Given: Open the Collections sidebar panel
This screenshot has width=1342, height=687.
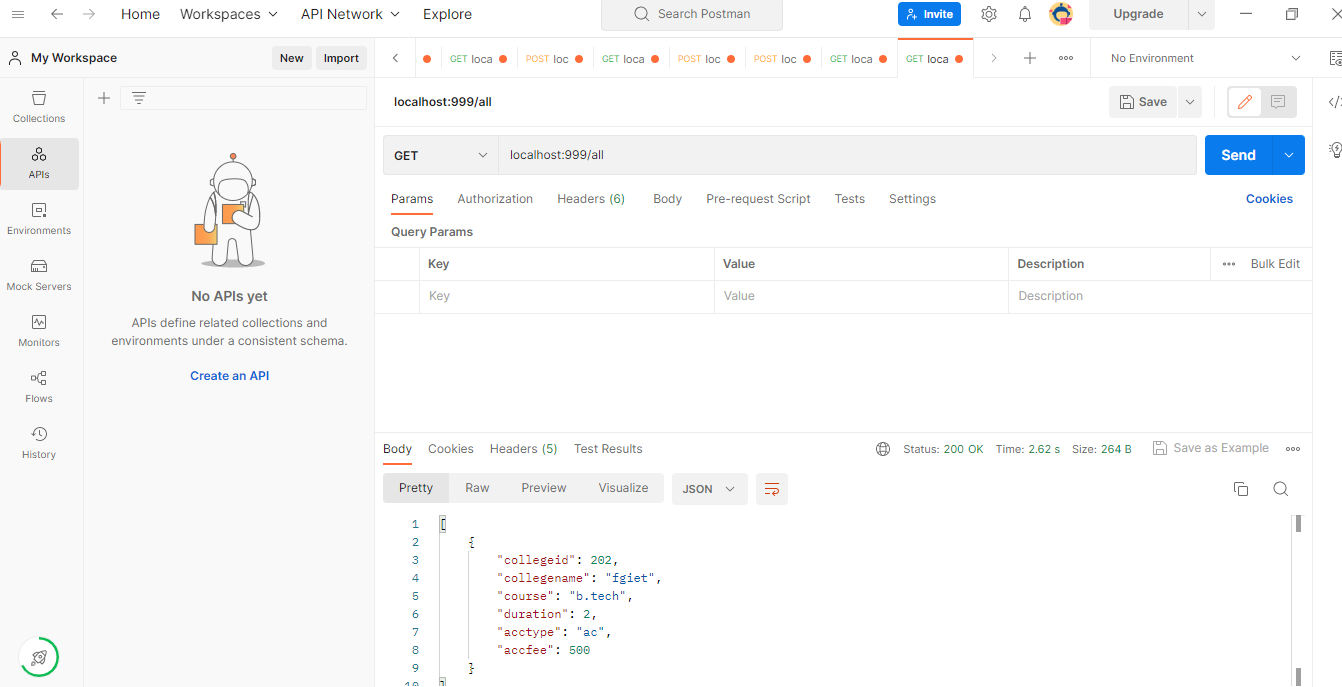Looking at the screenshot, I should 38,106.
